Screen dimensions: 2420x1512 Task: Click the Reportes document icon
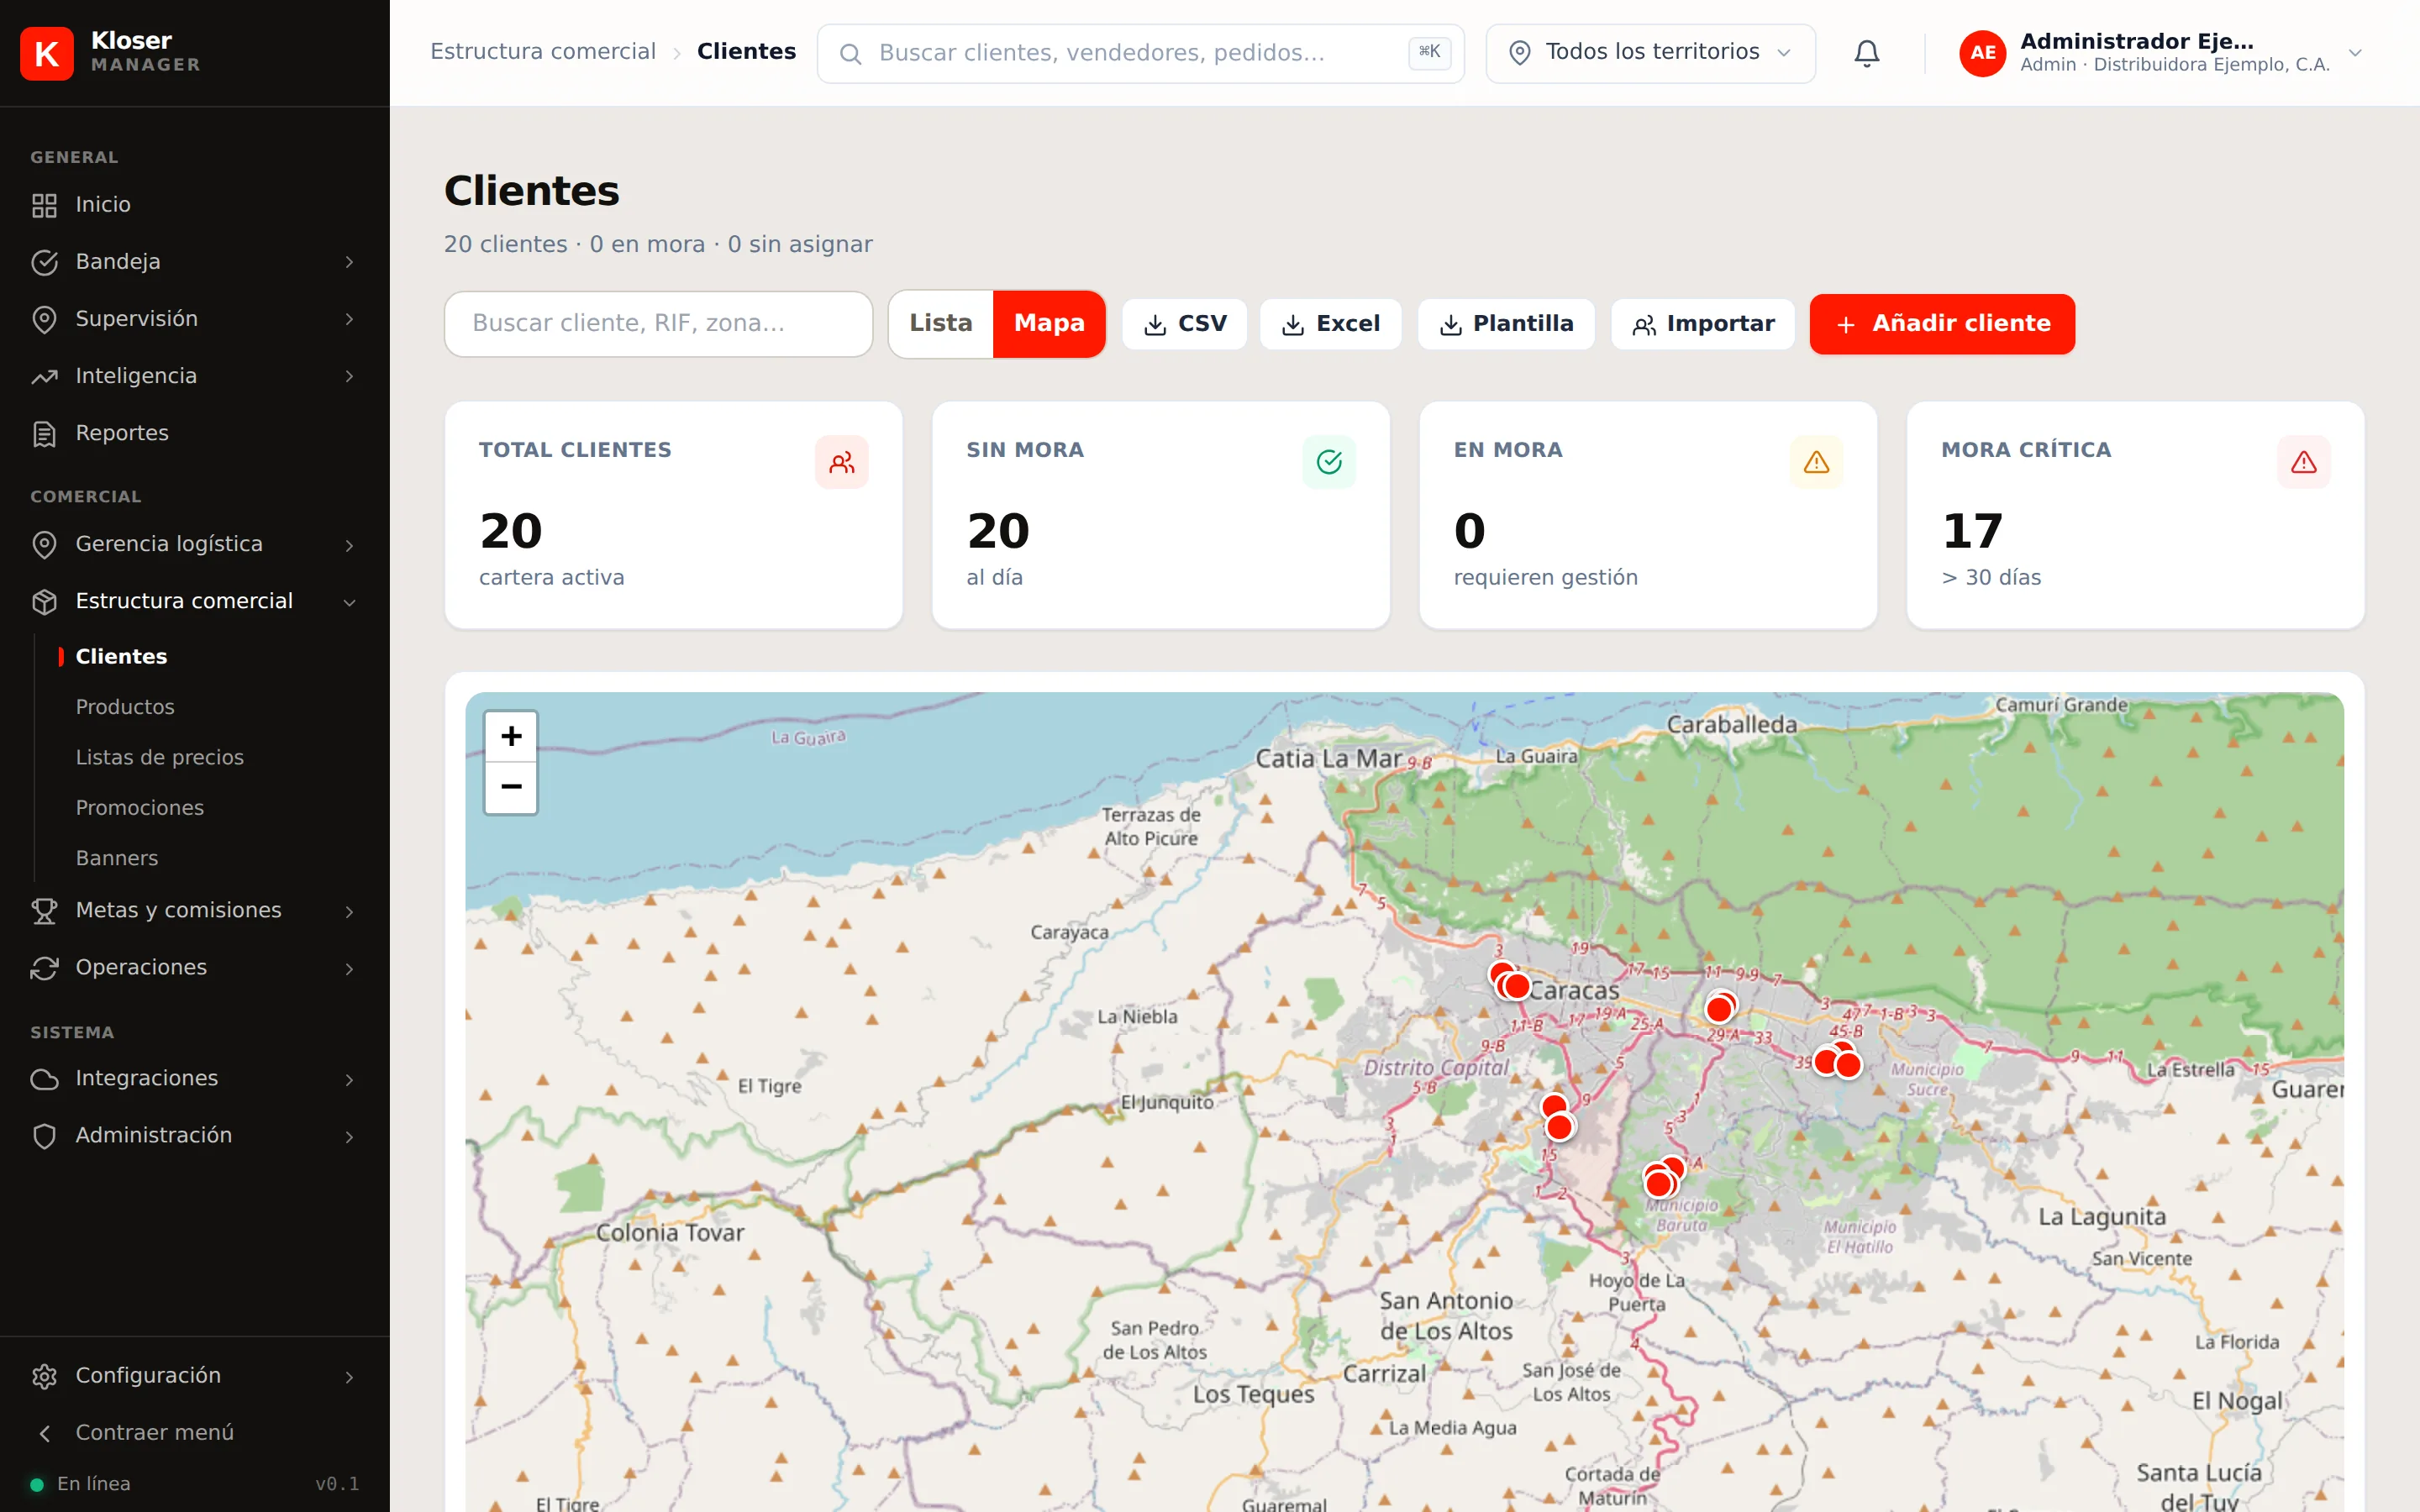click(x=44, y=434)
